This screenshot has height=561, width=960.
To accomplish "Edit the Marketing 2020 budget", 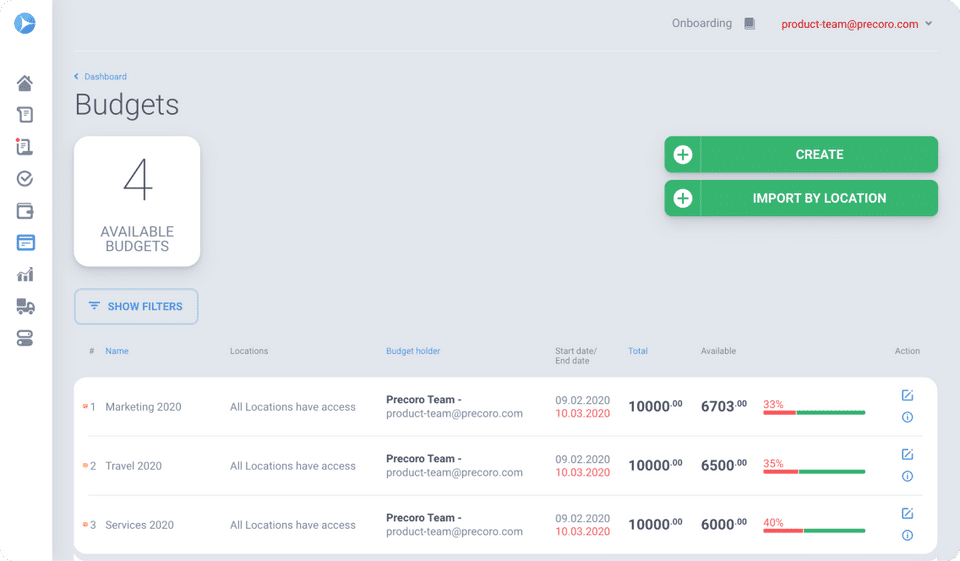I will click(907, 396).
